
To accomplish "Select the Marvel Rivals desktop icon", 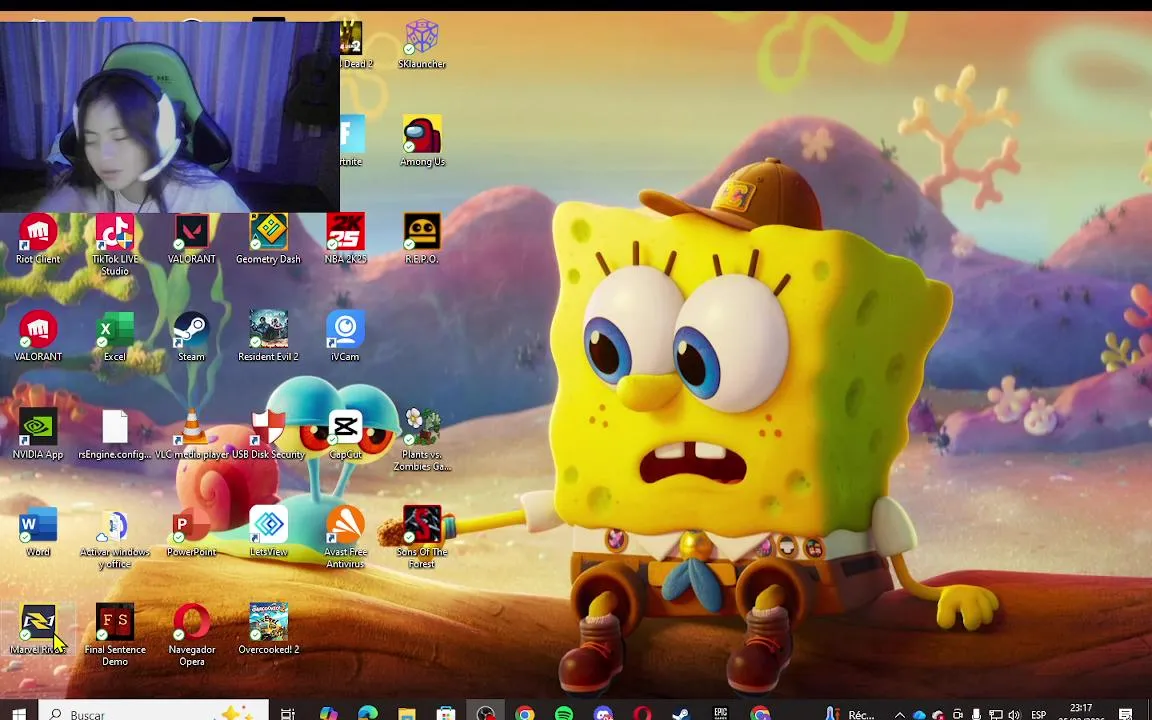I will pos(38,630).
